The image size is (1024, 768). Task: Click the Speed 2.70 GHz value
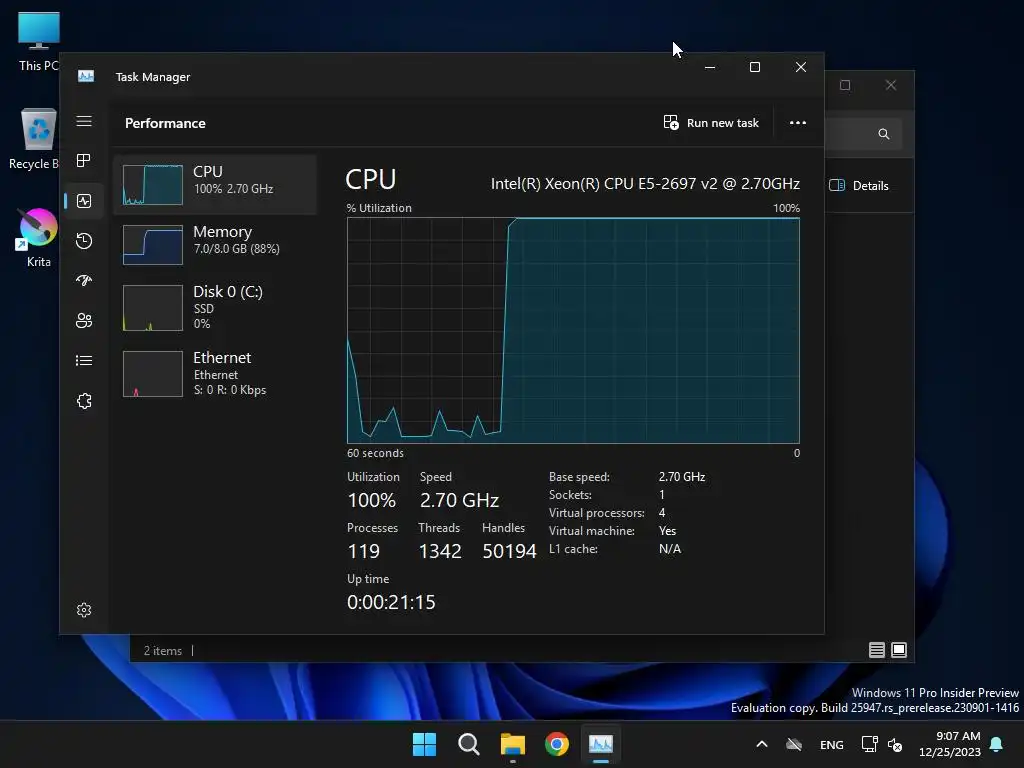pyautogui.click(x=459, y=500)
